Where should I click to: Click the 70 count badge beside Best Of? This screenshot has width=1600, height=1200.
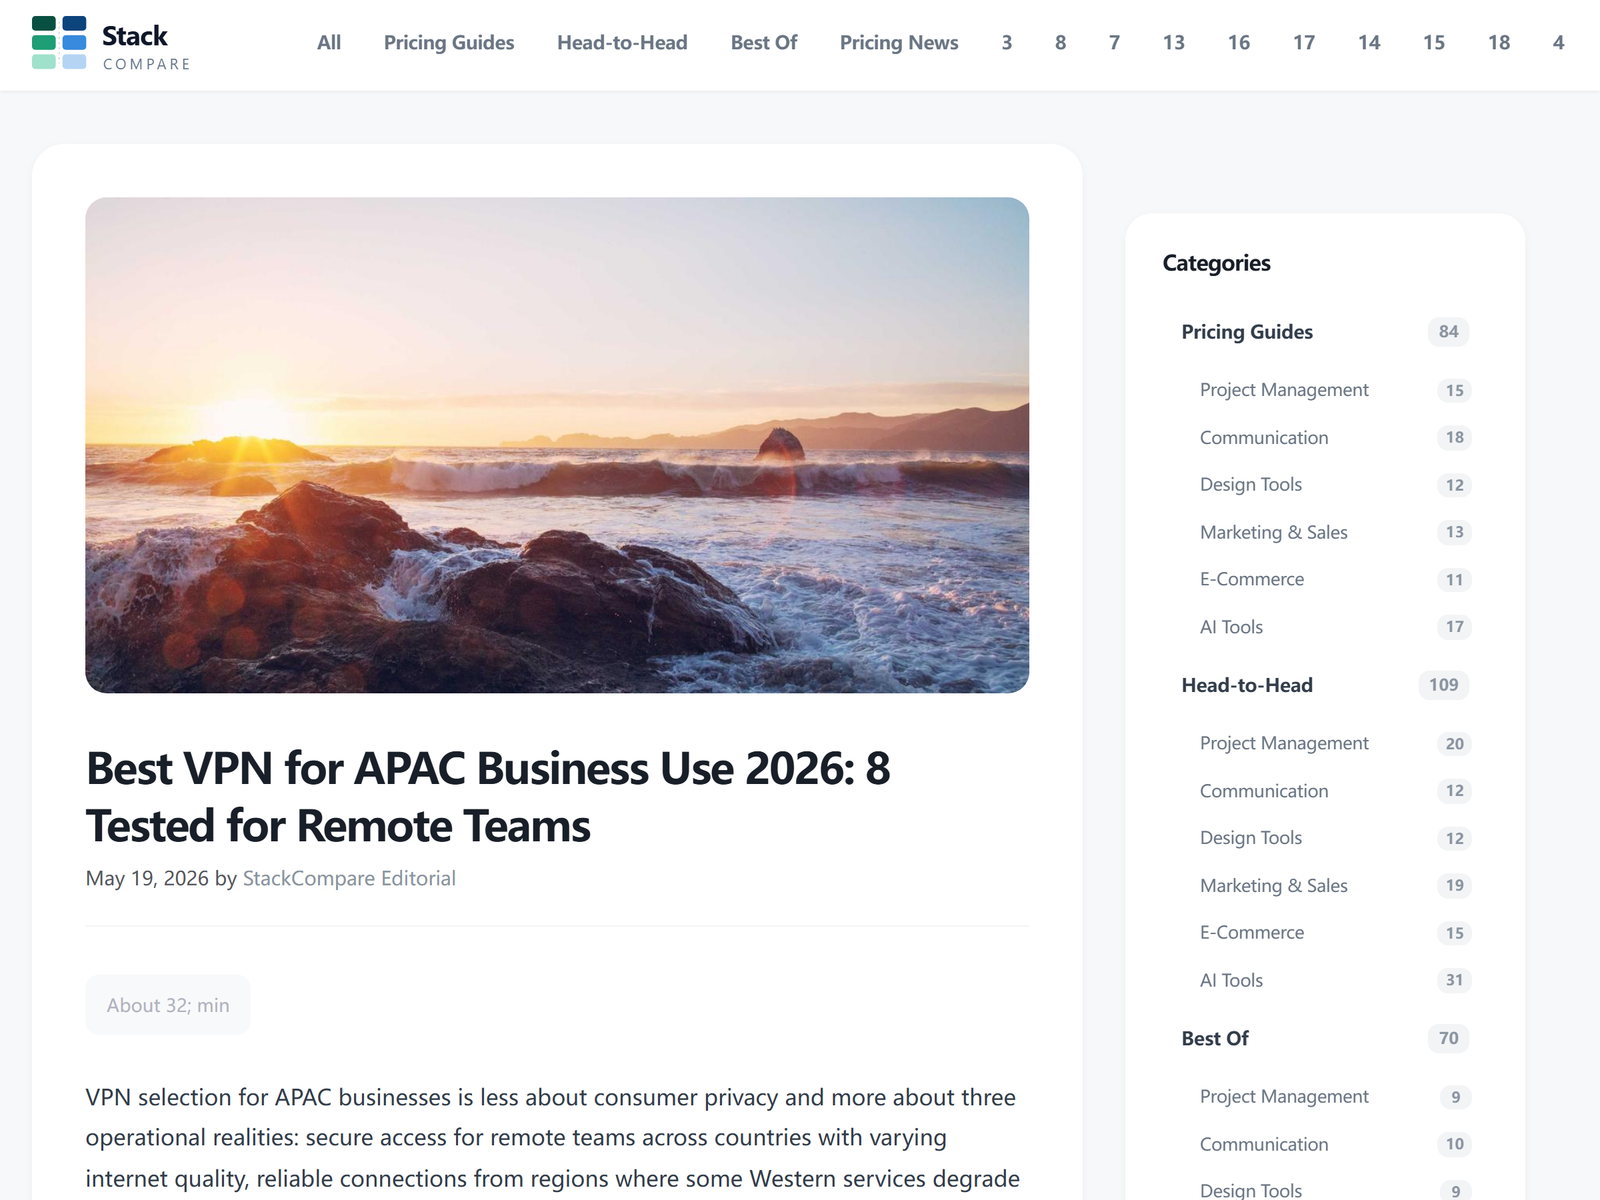pos(1449,1038)
